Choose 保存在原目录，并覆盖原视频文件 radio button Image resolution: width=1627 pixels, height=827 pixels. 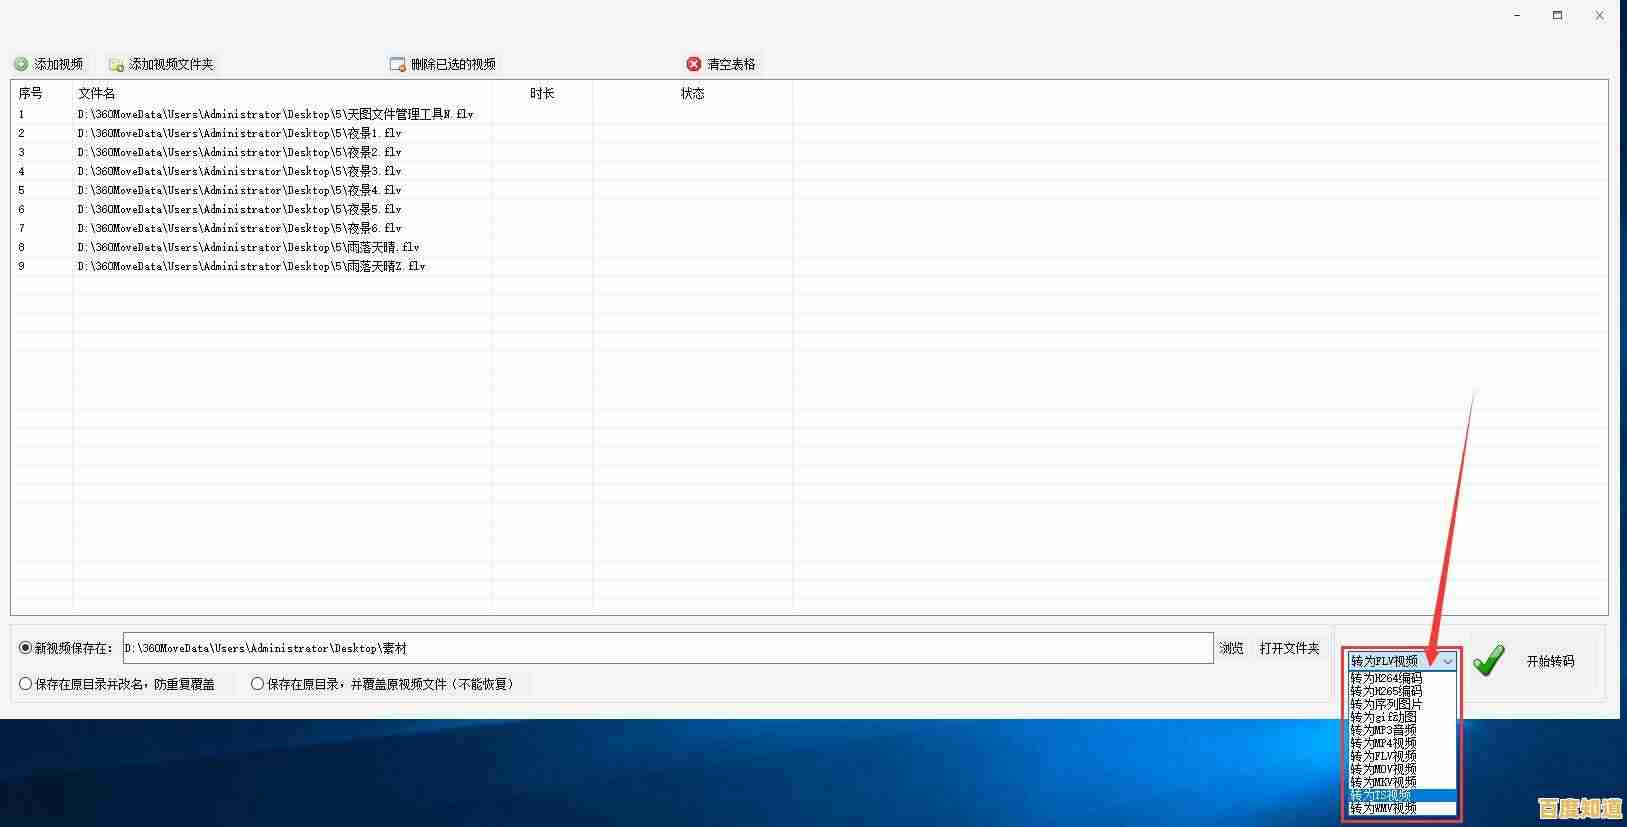[x=258, y=684]
